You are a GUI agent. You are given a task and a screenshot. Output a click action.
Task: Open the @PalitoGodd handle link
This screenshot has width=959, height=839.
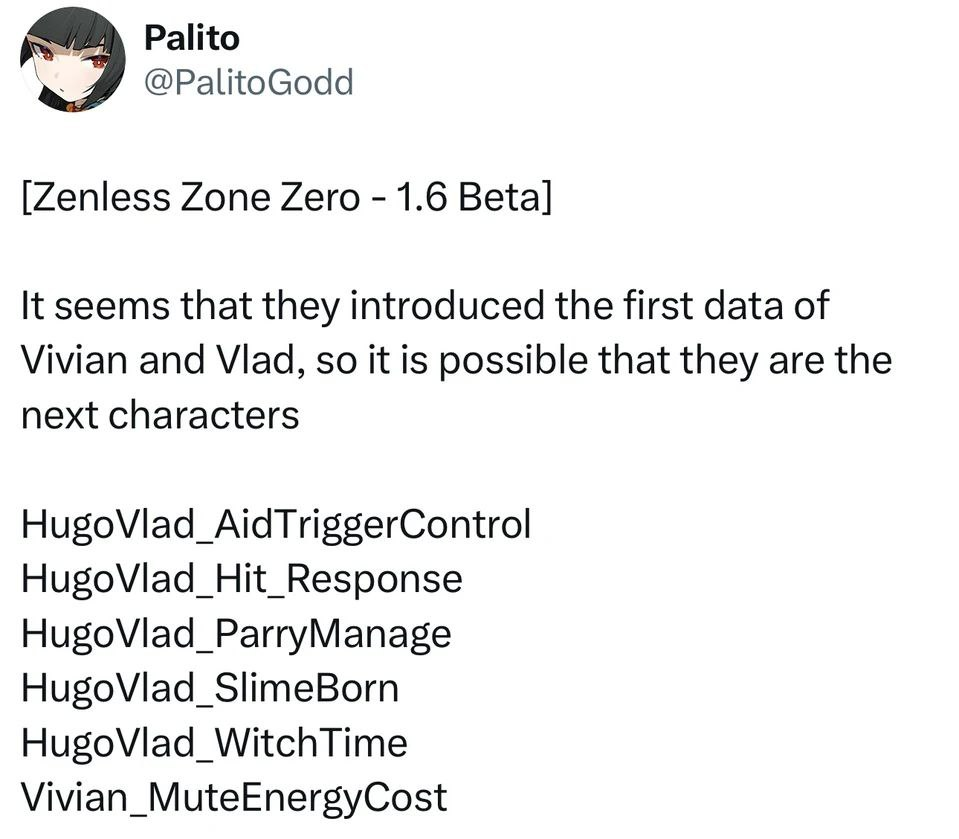[x=248, y=82]
